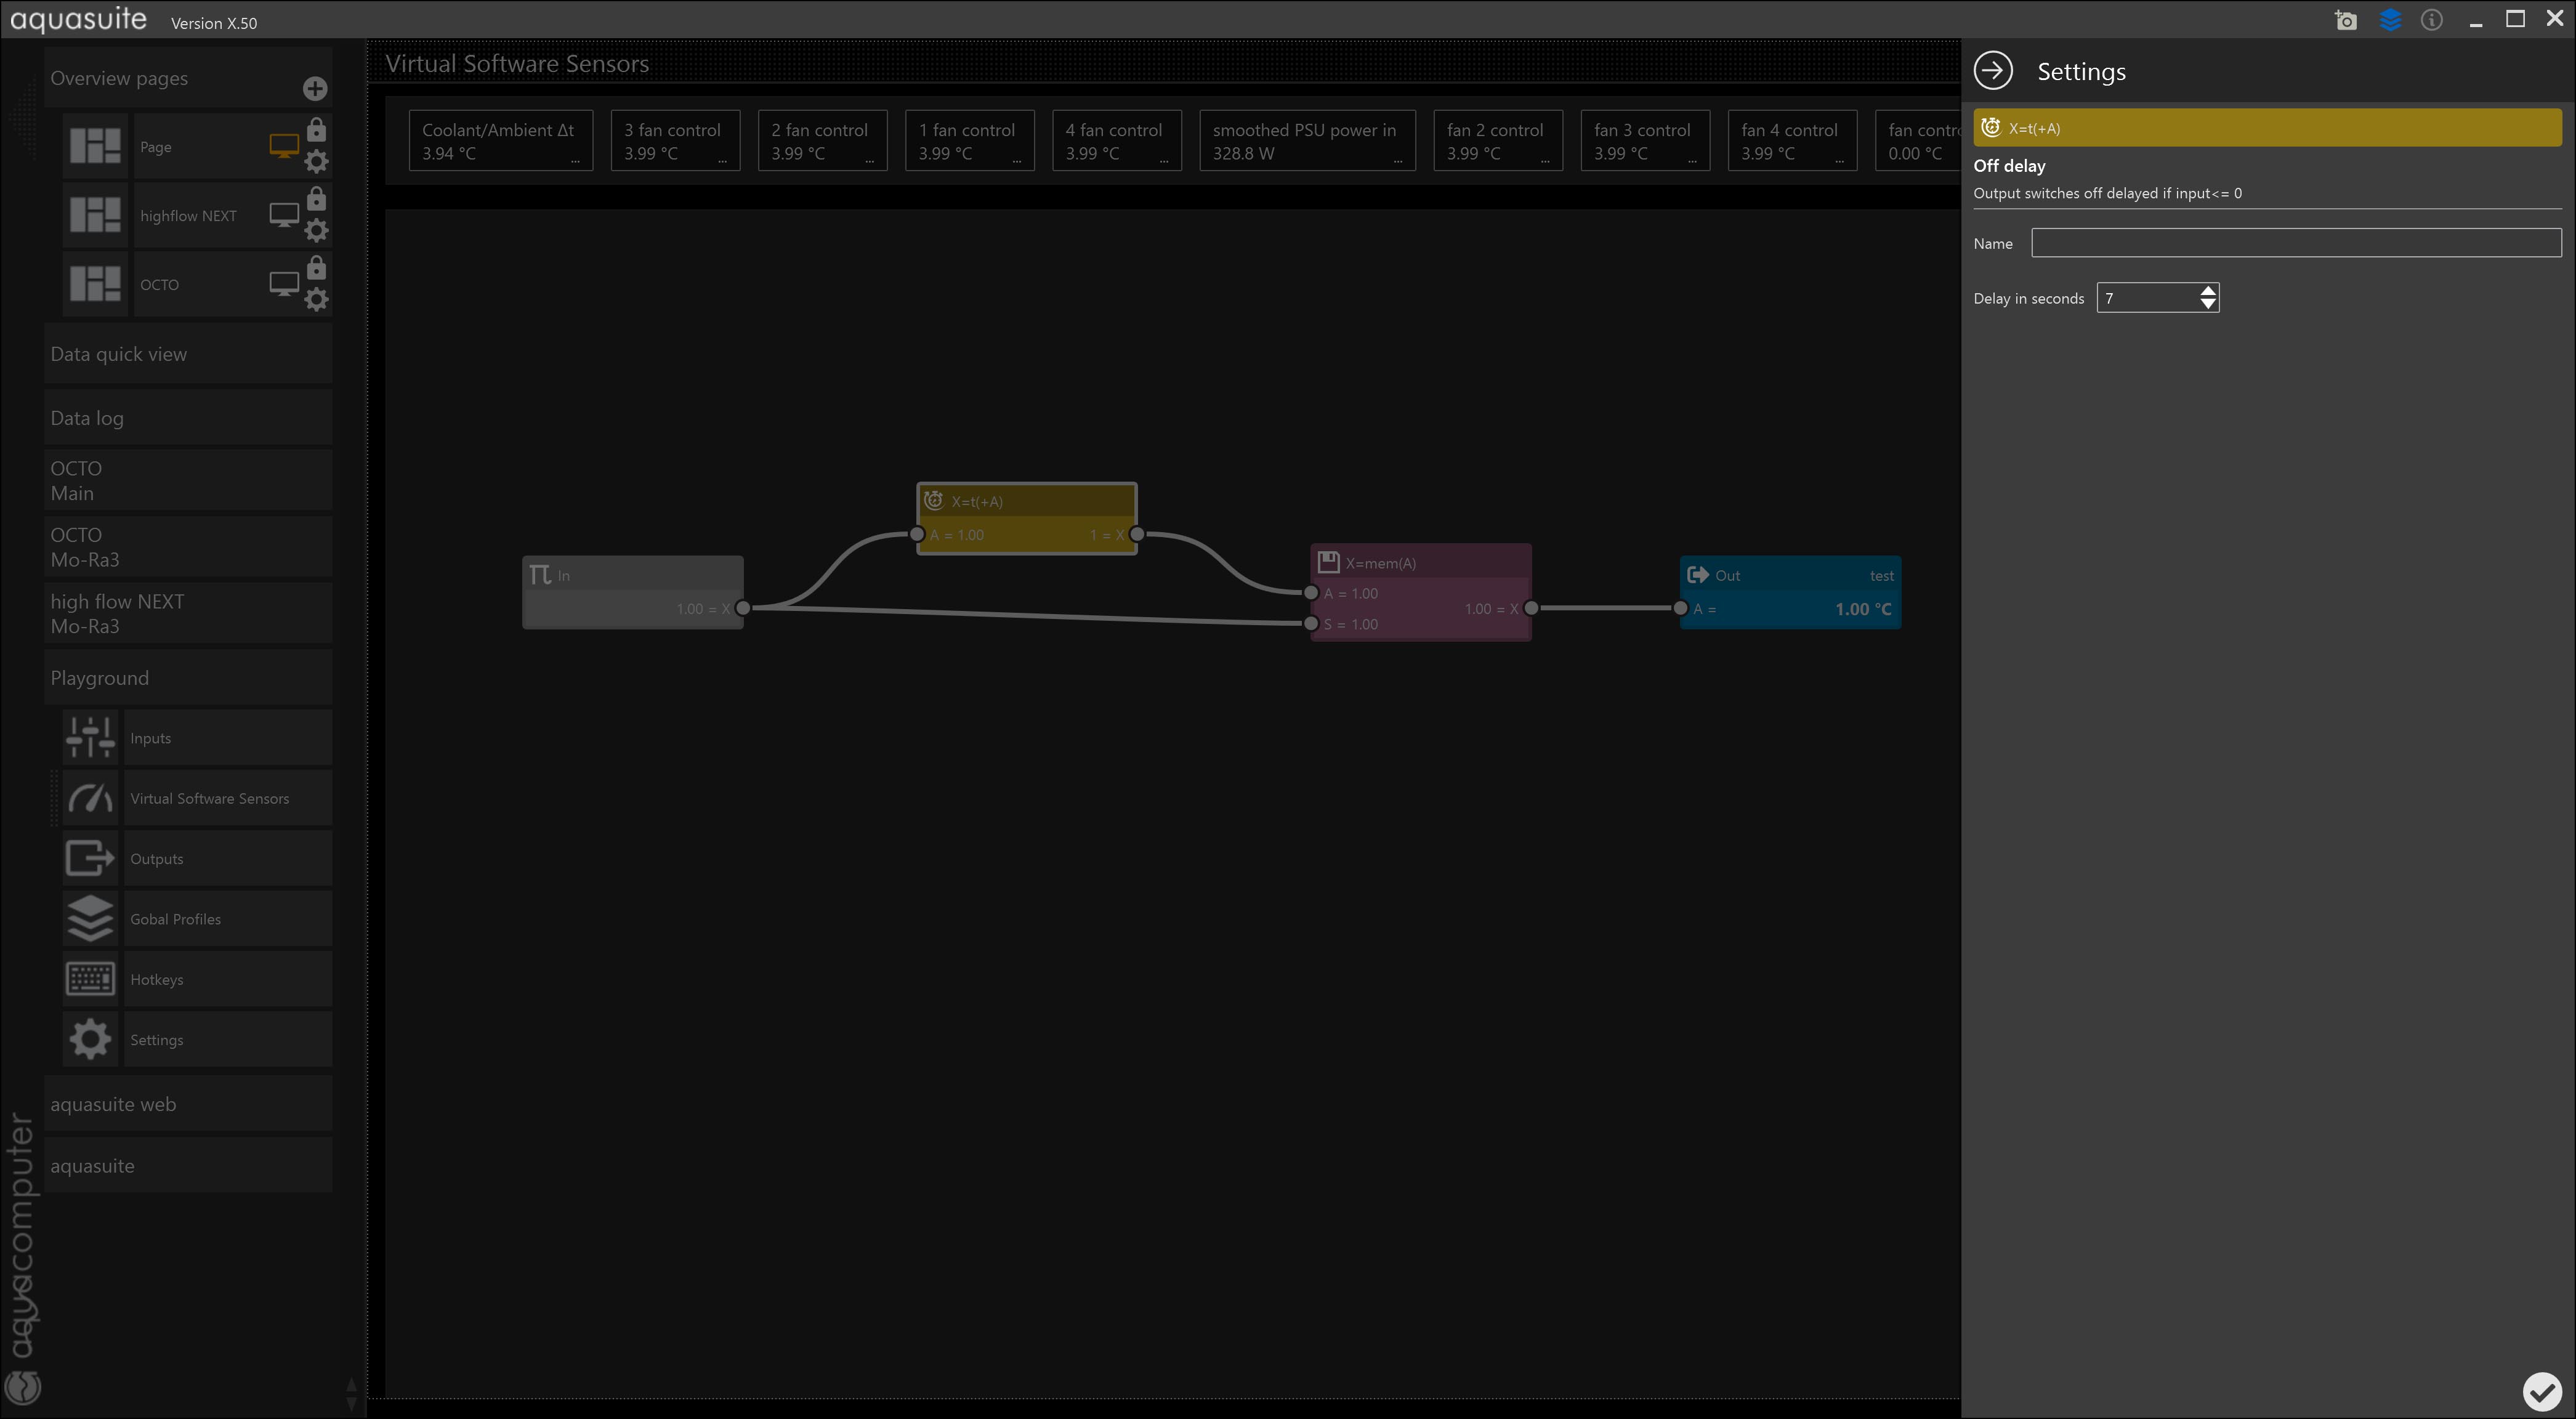
Task: Toggle the lock on the OCTO overview page
Action: 316,268
